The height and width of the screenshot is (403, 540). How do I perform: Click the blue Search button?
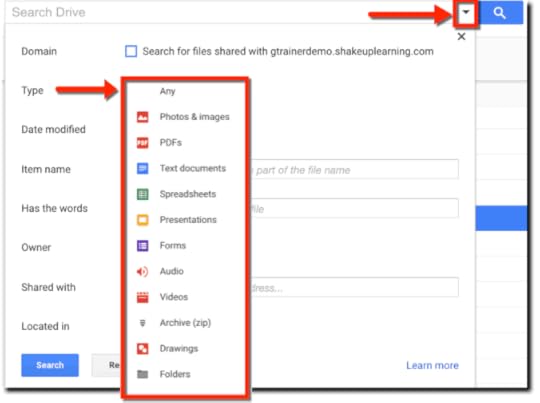[50, 365]
